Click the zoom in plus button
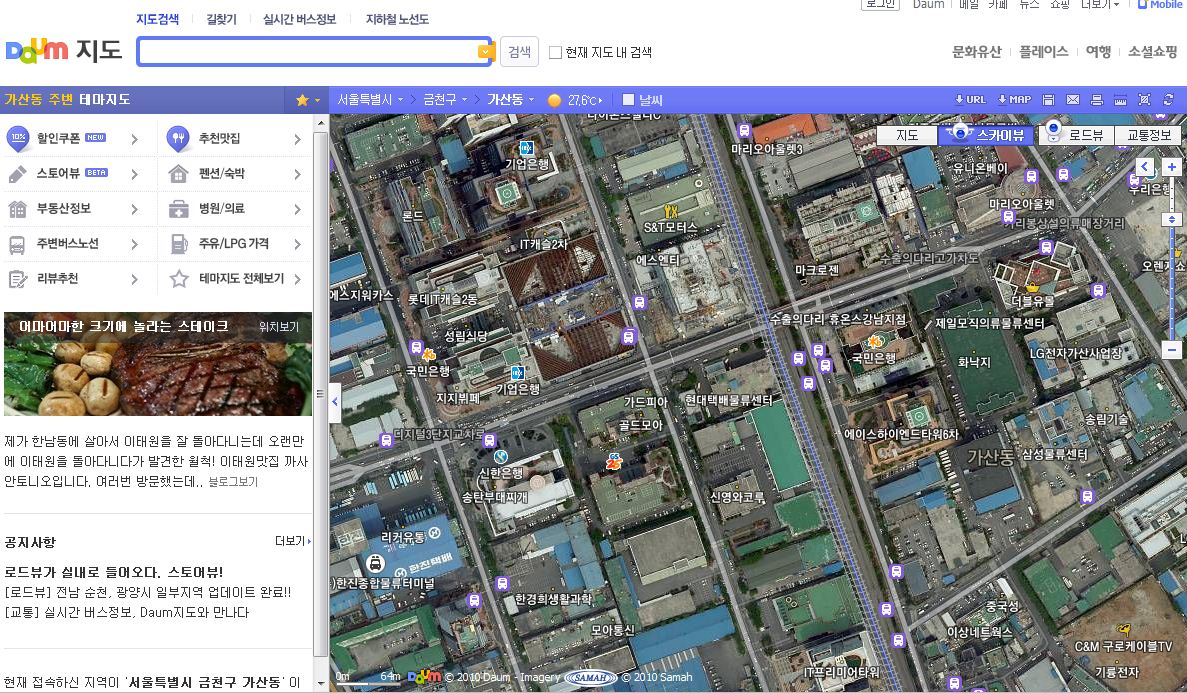The height and width of the screenshot is (693, 1187). pyautogui.click(x=1172, y=167)
